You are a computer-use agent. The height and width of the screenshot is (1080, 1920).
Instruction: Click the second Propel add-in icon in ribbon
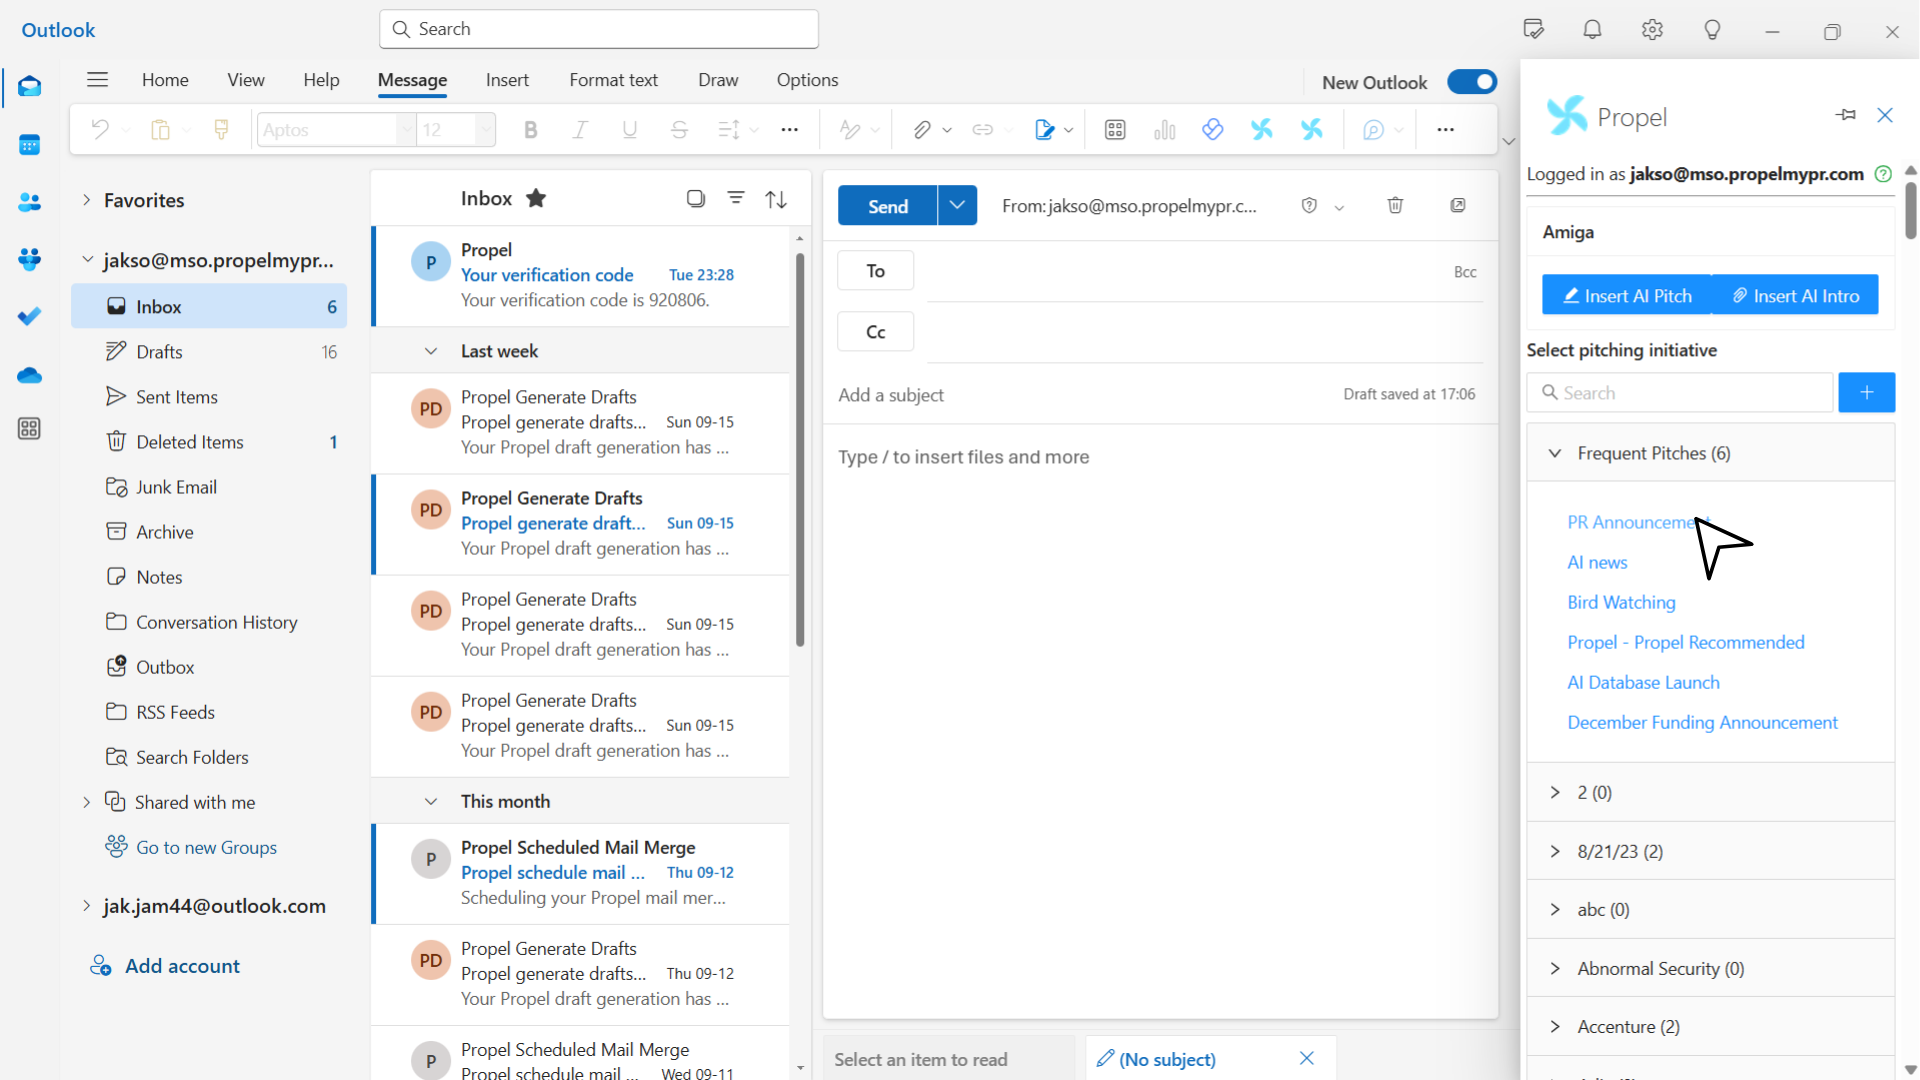tap(1312, 129)
